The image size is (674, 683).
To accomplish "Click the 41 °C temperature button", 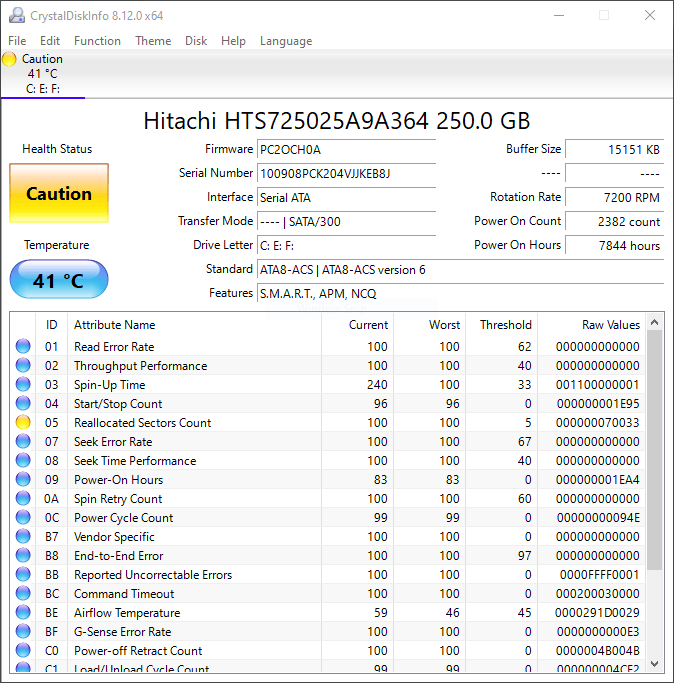I will [59, 279].
